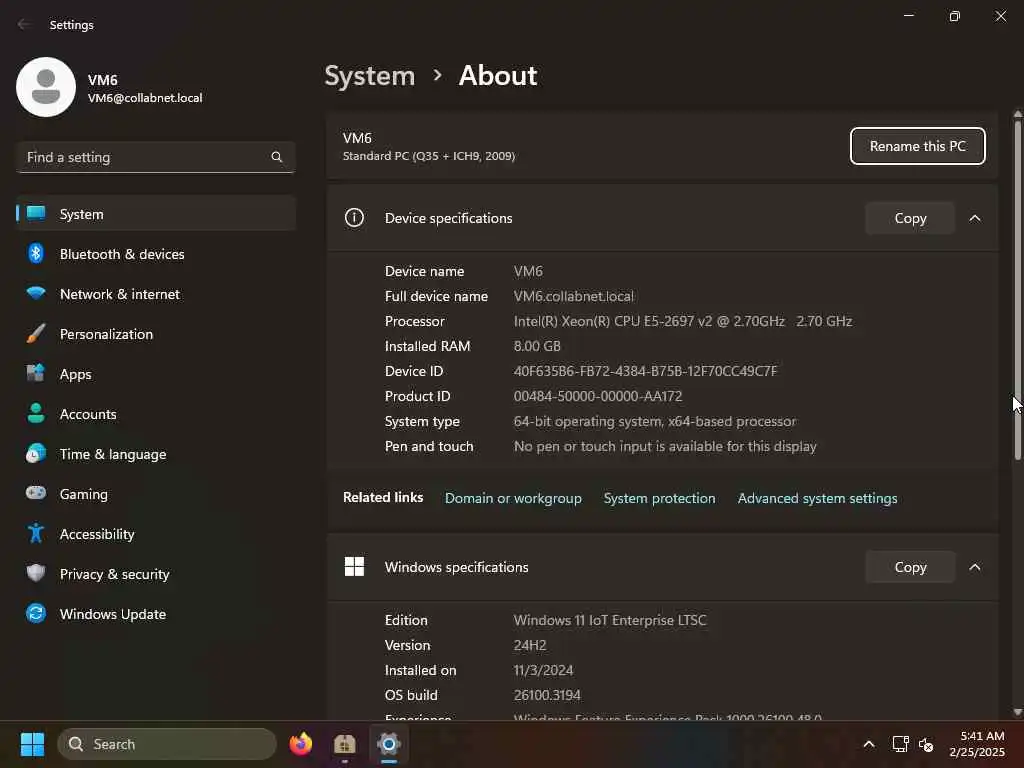This screenshot has height=768, width=1024.
Task: Click the Apps icon in sidebar
Action: pos(36,374)
